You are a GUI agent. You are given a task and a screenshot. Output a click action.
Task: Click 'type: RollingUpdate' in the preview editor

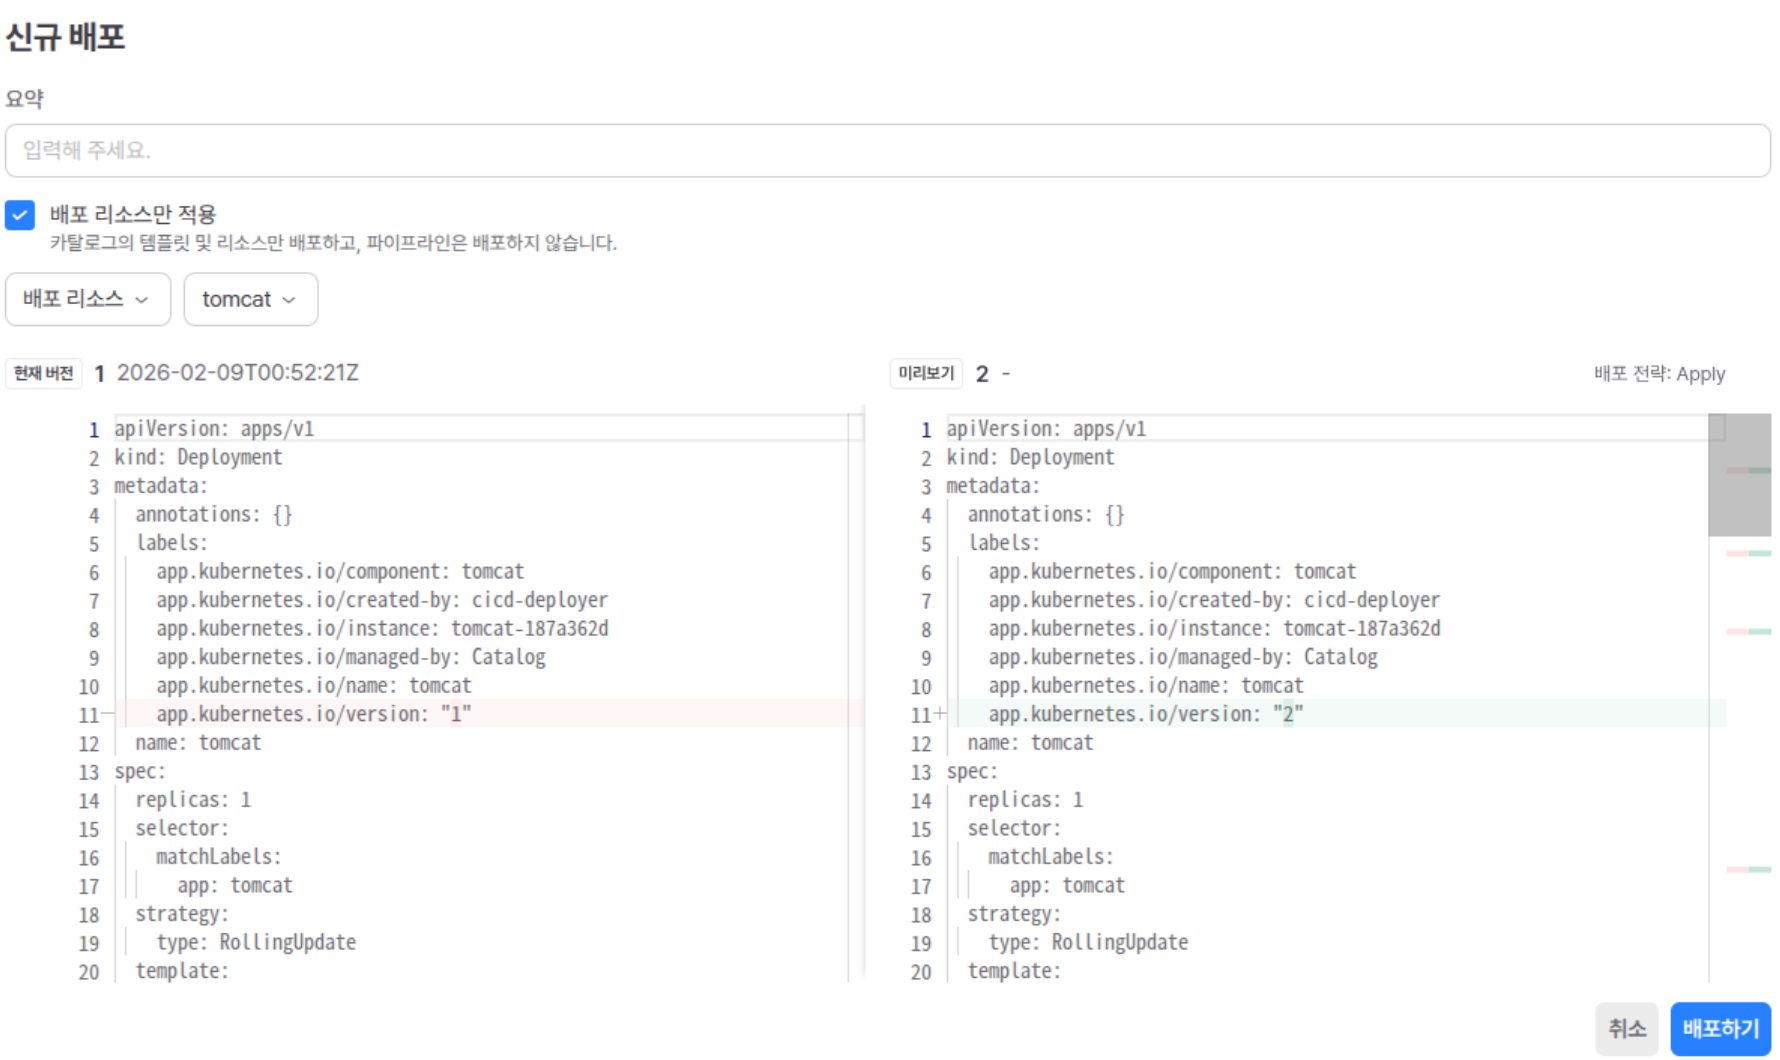click(x=1088, y=943)
